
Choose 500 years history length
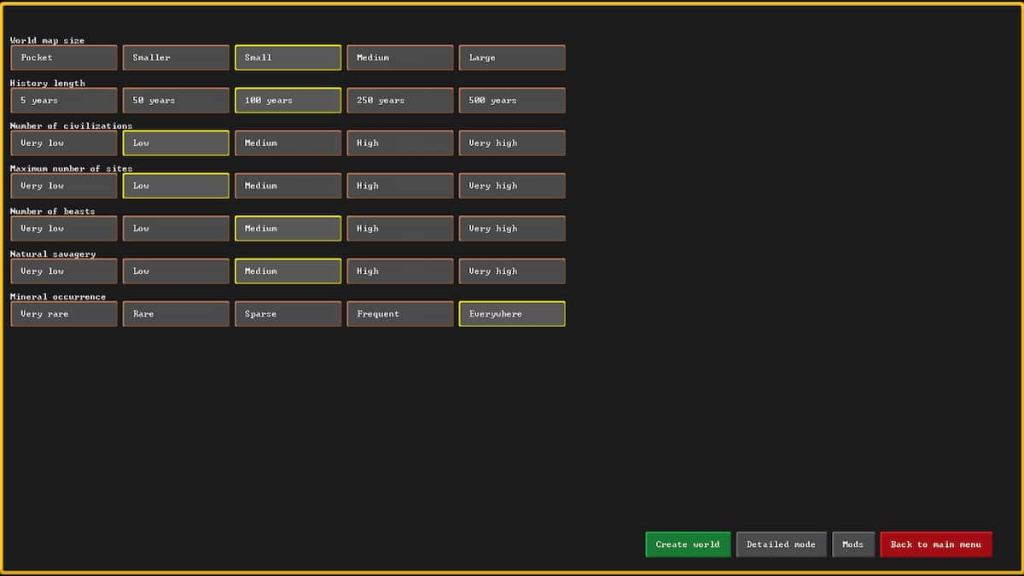click(x=512, y=100)
